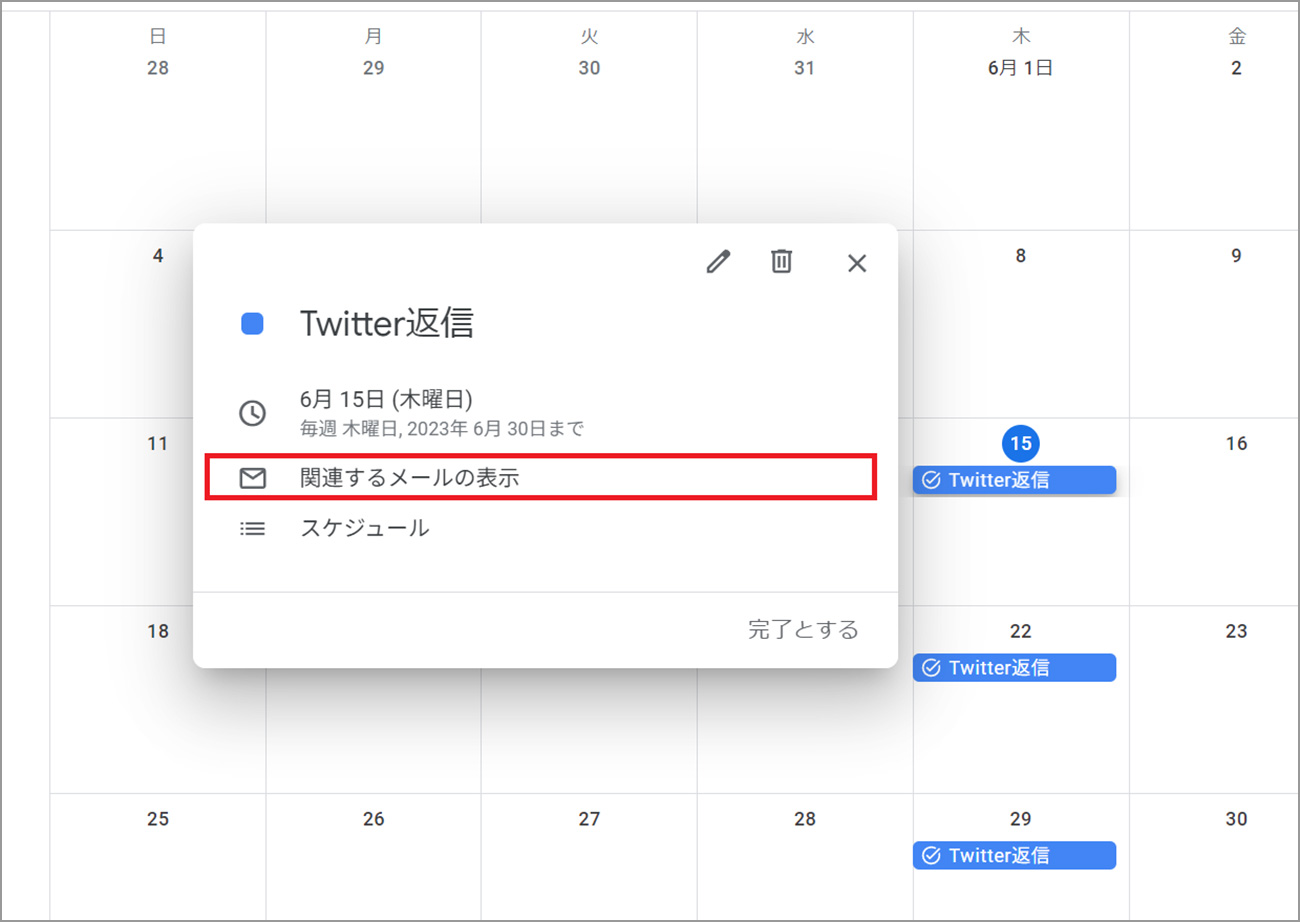Select date 9 on the calendar
This screenshot has height=922, width=1300.
coord(1236,256)
